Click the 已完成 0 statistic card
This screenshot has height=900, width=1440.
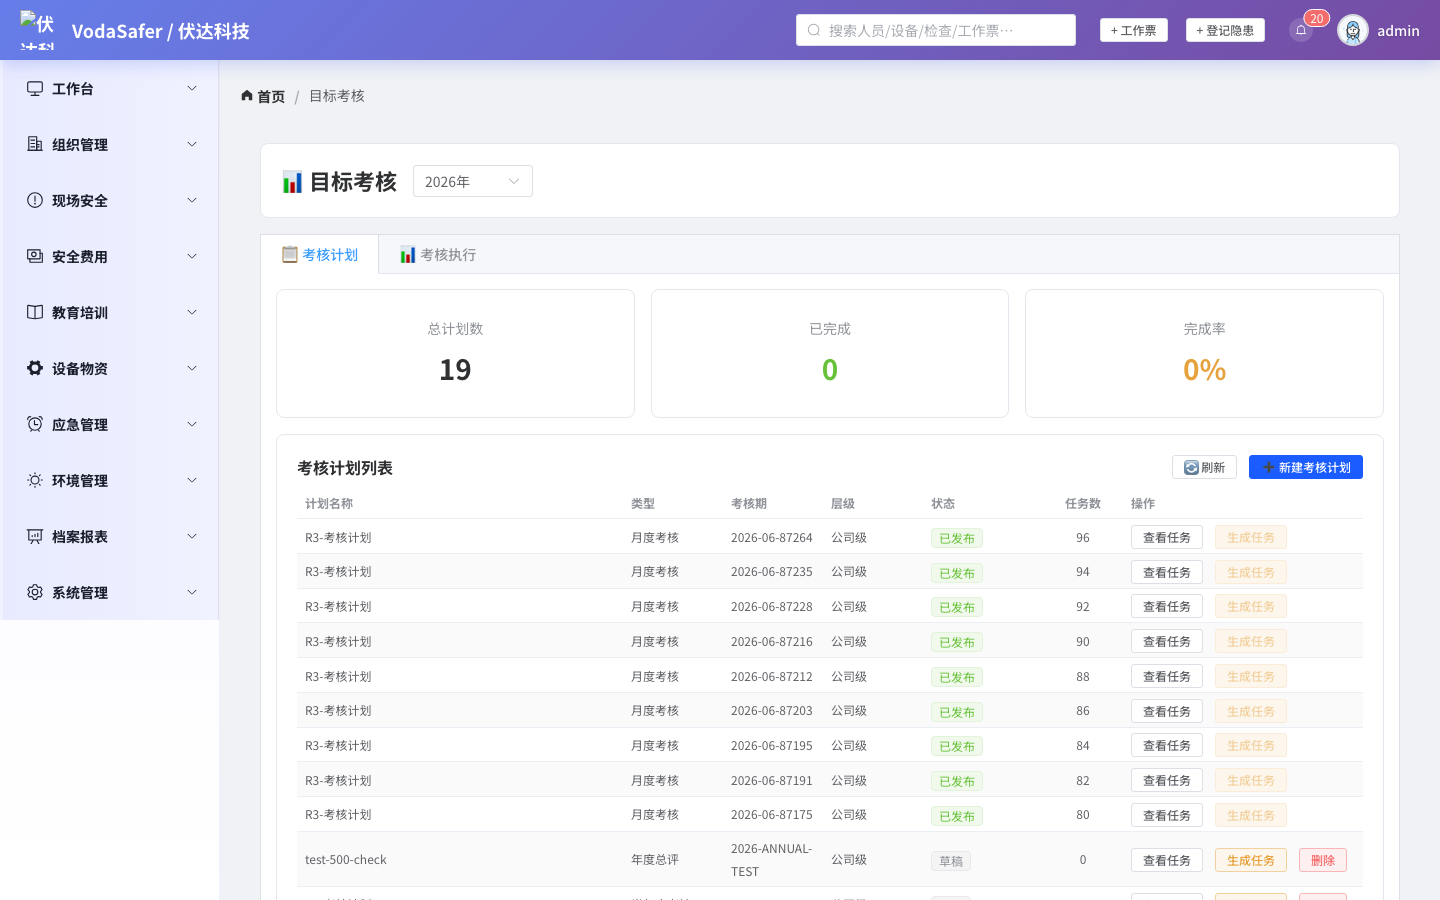(x=830, y=353)
